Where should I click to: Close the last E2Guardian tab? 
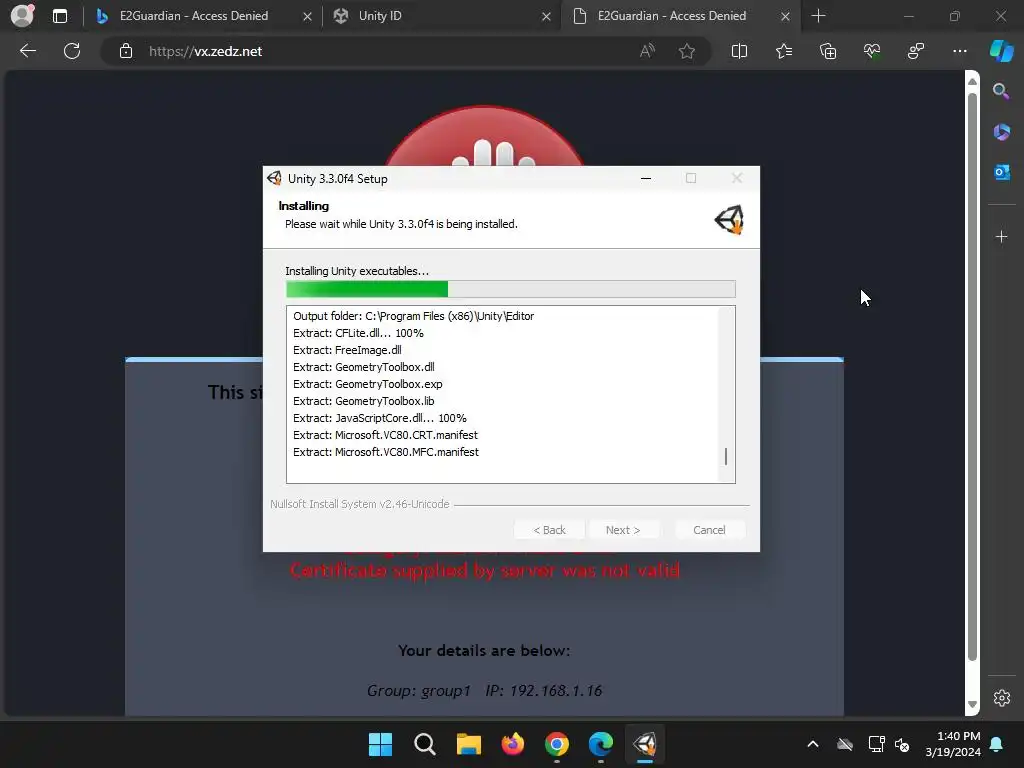coord(786,16)
